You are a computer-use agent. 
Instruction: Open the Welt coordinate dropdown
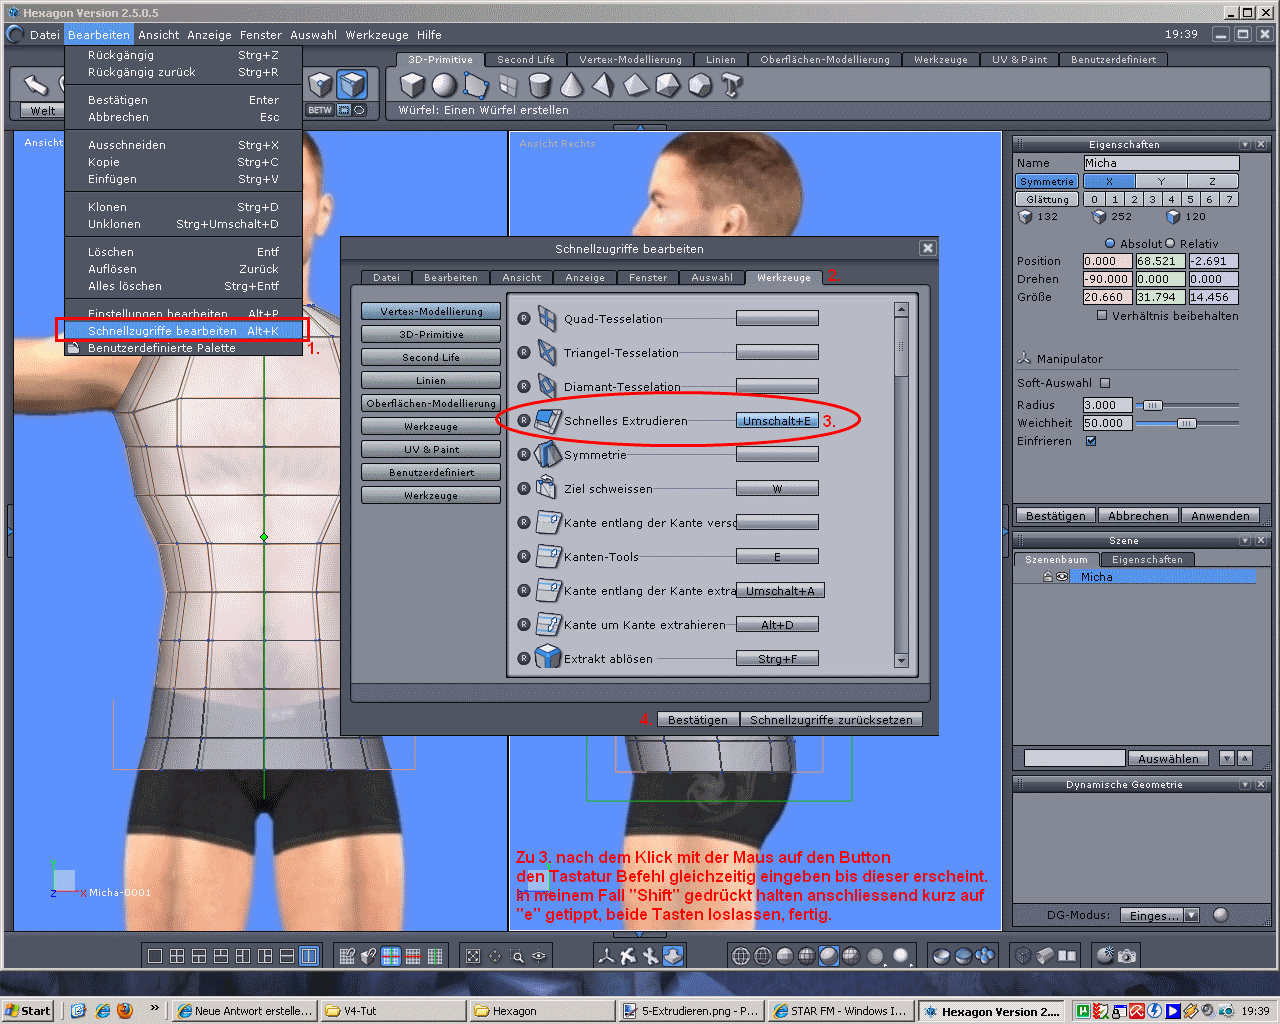[x=42, y=110]
